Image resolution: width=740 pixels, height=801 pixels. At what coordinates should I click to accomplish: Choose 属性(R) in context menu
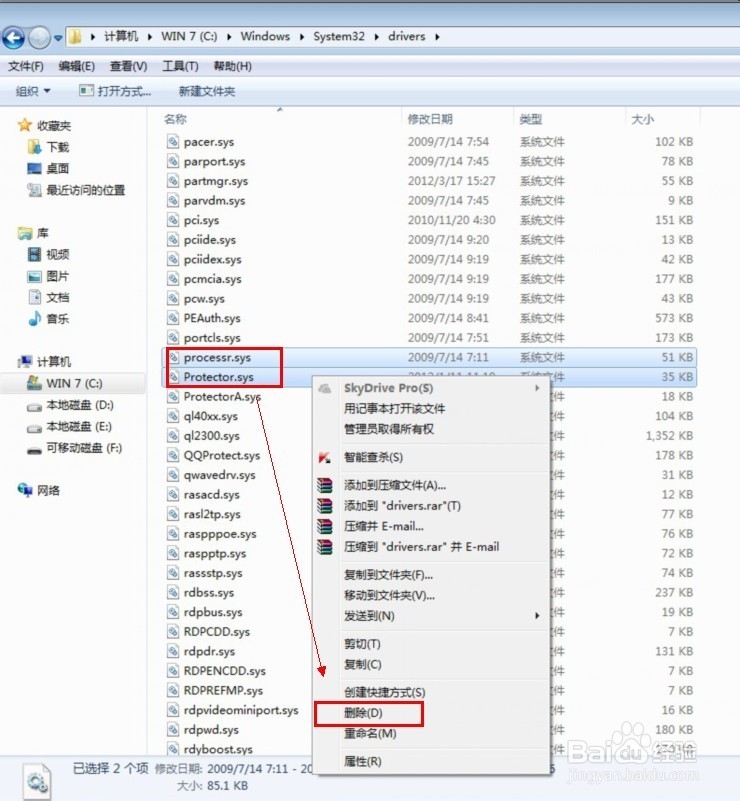point(432,762)
